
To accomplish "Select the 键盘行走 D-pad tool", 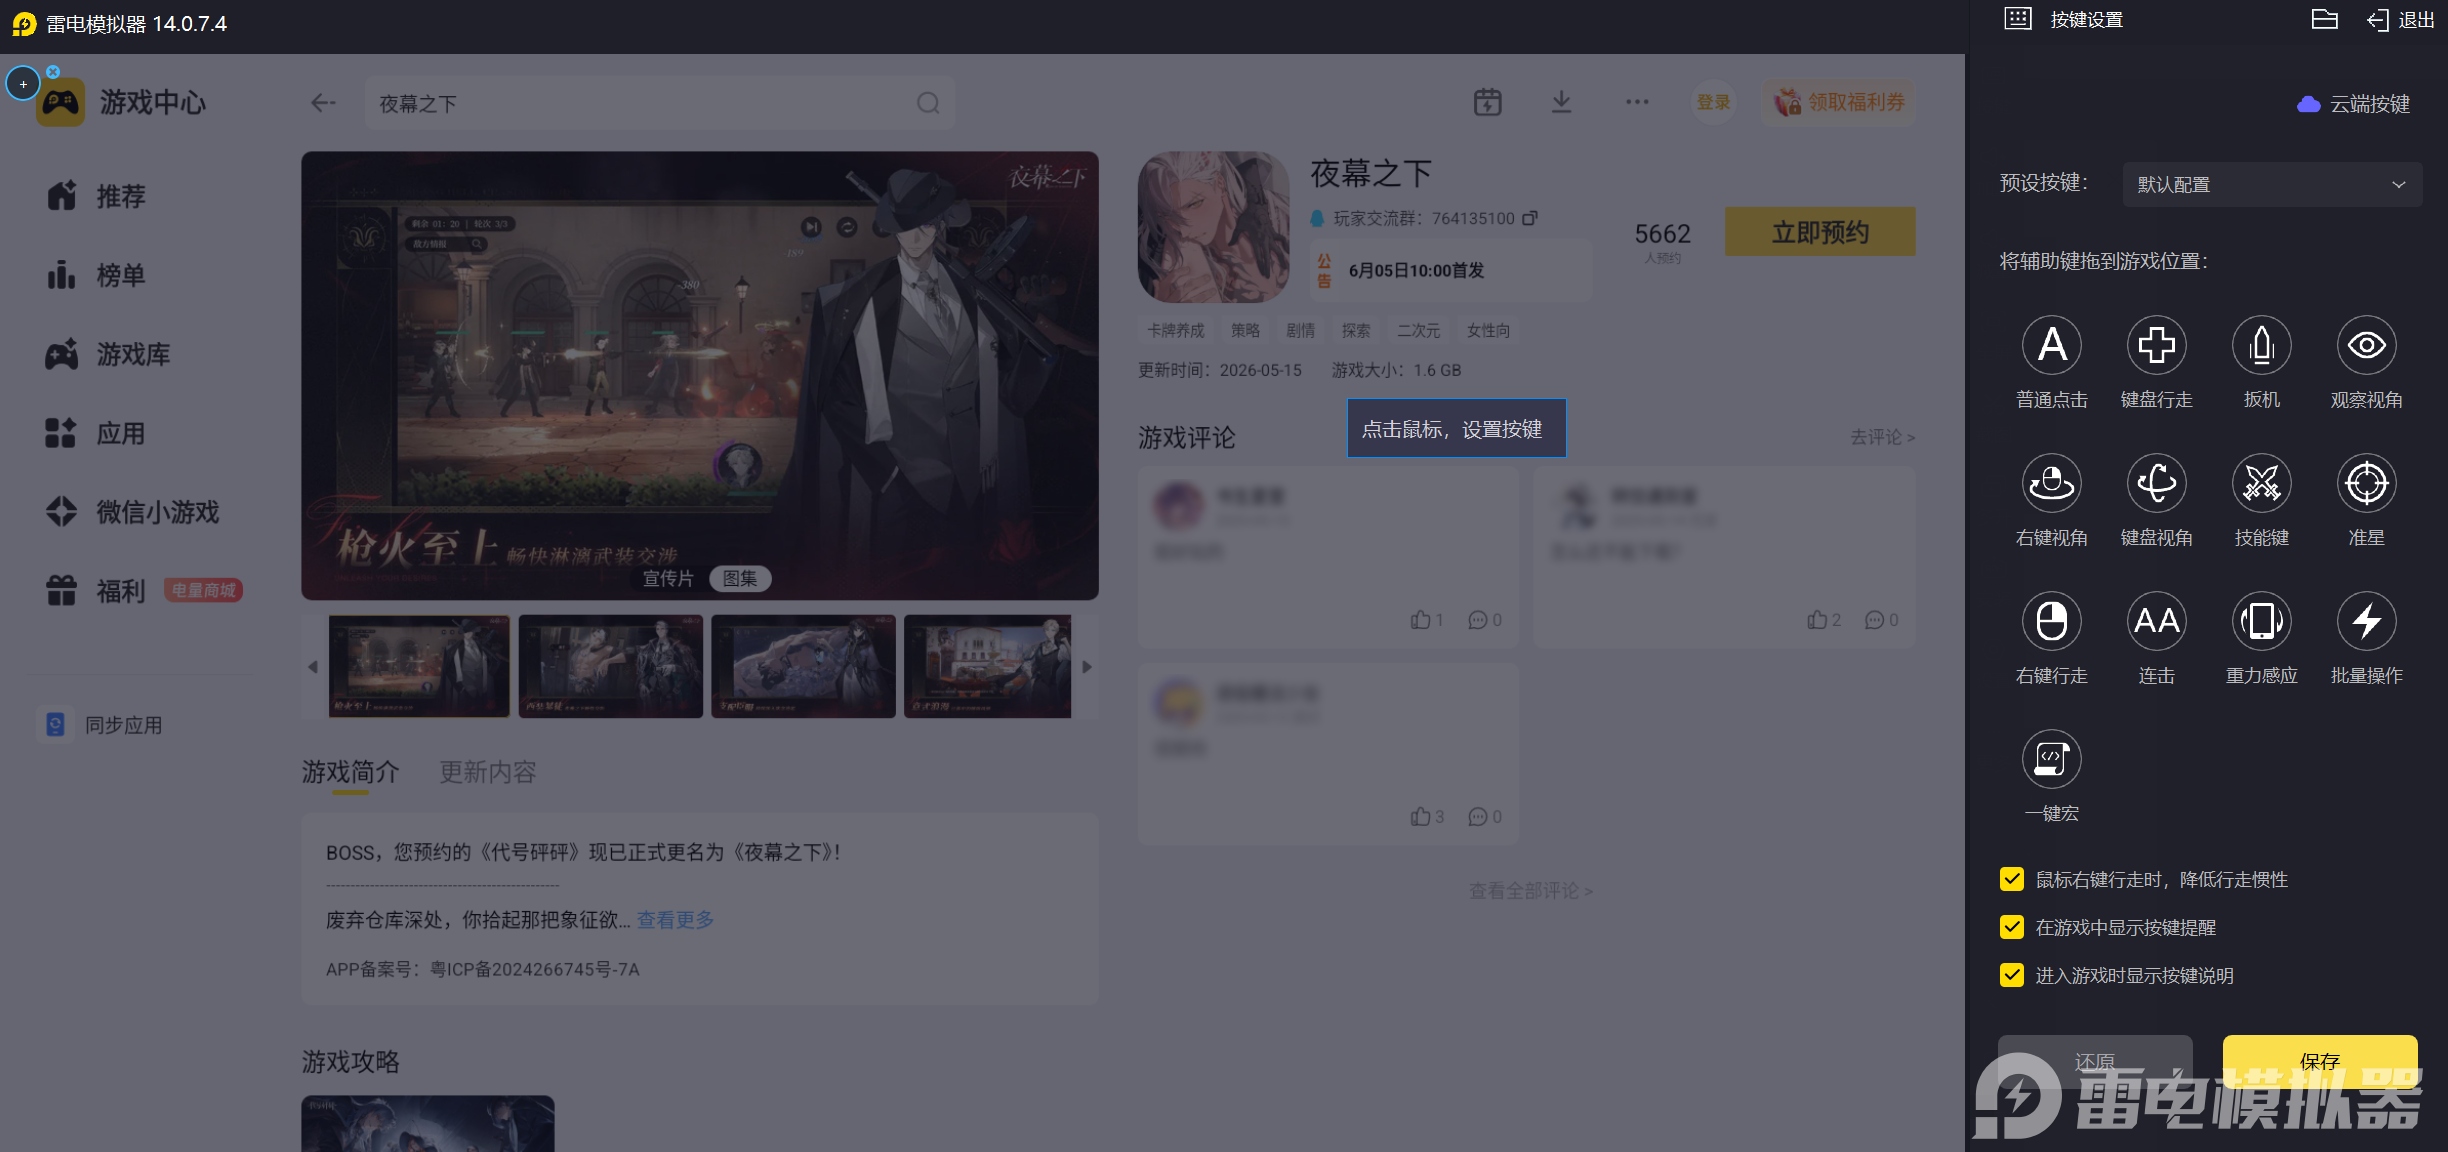I will [2156, 346].
